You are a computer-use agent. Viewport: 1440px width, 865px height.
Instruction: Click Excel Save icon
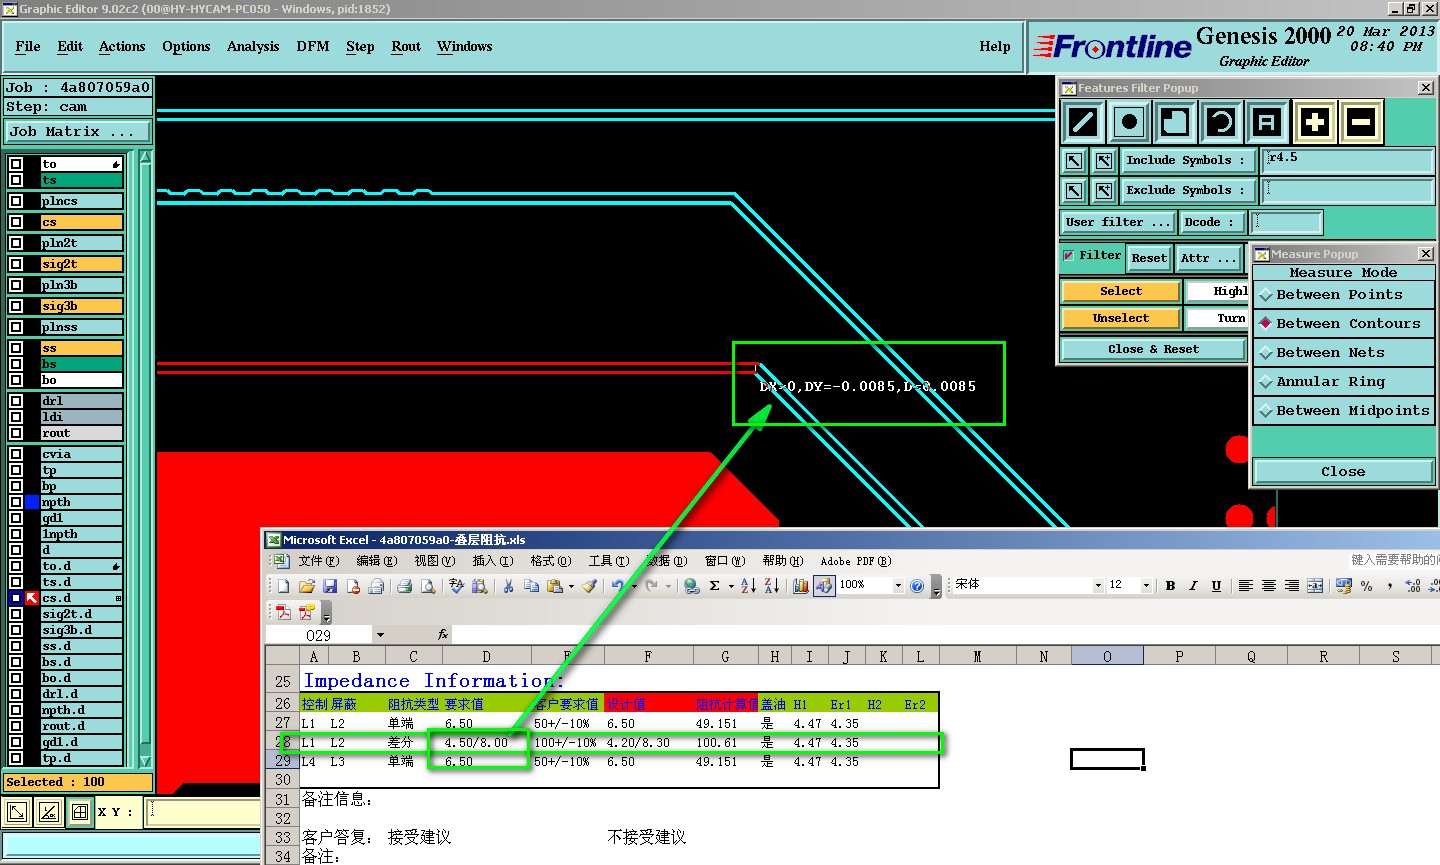pyautogui.click(x=329, y=586)
